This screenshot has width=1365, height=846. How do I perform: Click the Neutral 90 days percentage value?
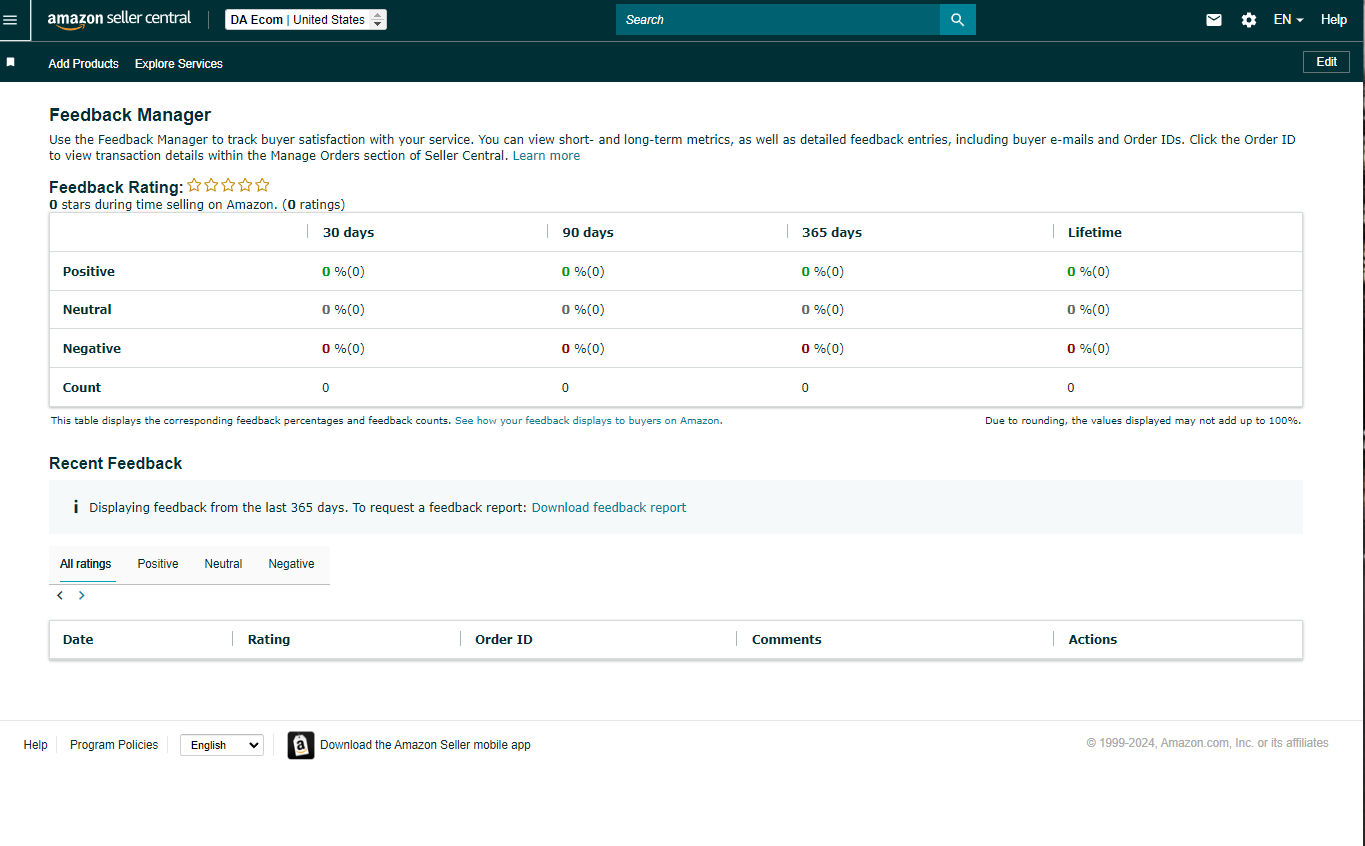583,309
